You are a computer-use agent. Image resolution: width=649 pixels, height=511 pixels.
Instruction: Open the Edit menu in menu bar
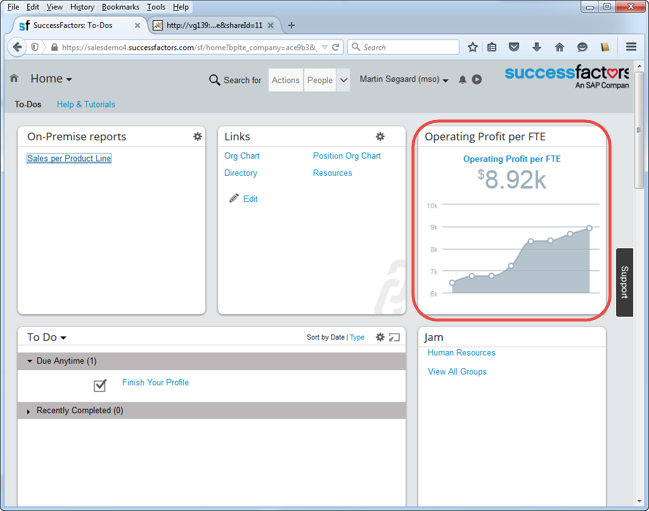(x=33, y=7)
